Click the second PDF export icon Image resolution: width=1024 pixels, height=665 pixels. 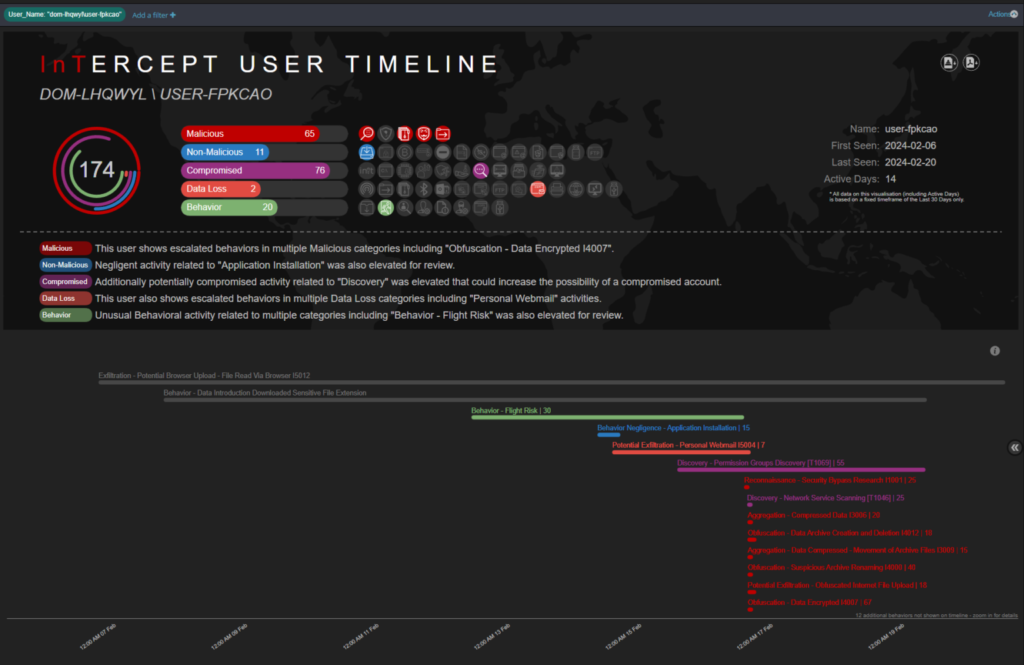click(x=971, y=63)
